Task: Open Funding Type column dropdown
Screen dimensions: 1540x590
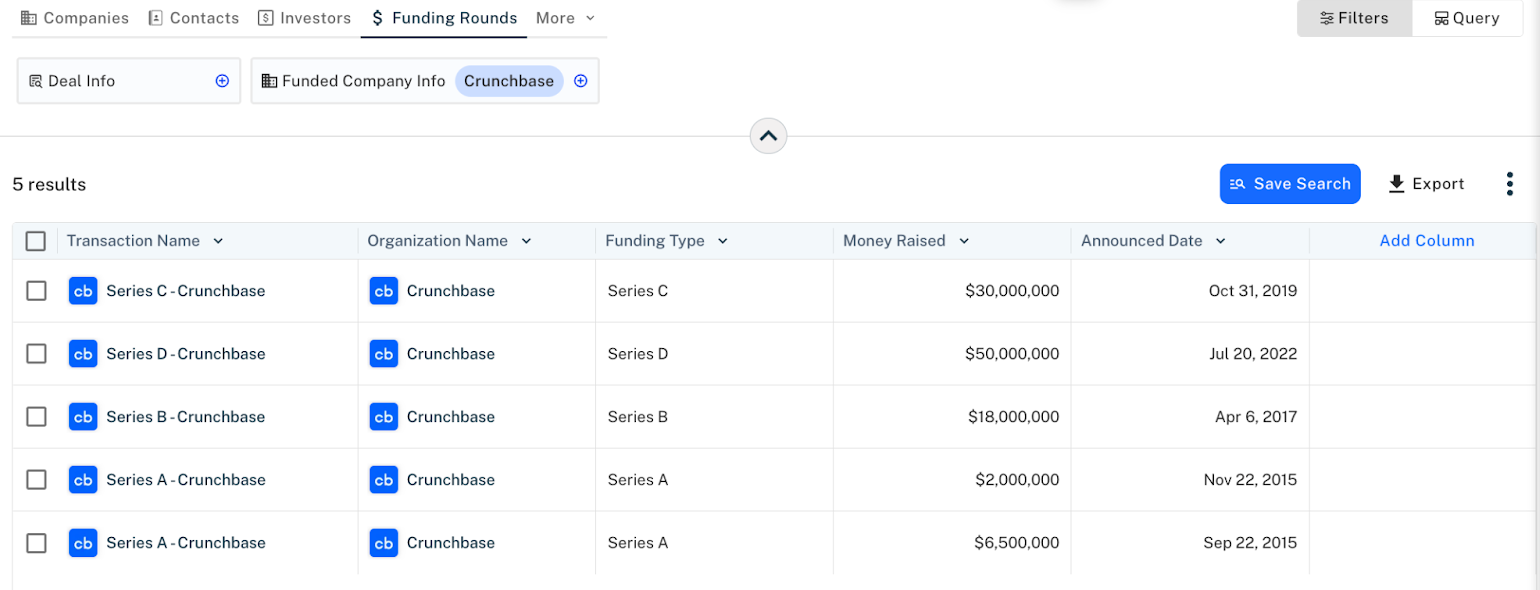Action: [x=723, y=241]
